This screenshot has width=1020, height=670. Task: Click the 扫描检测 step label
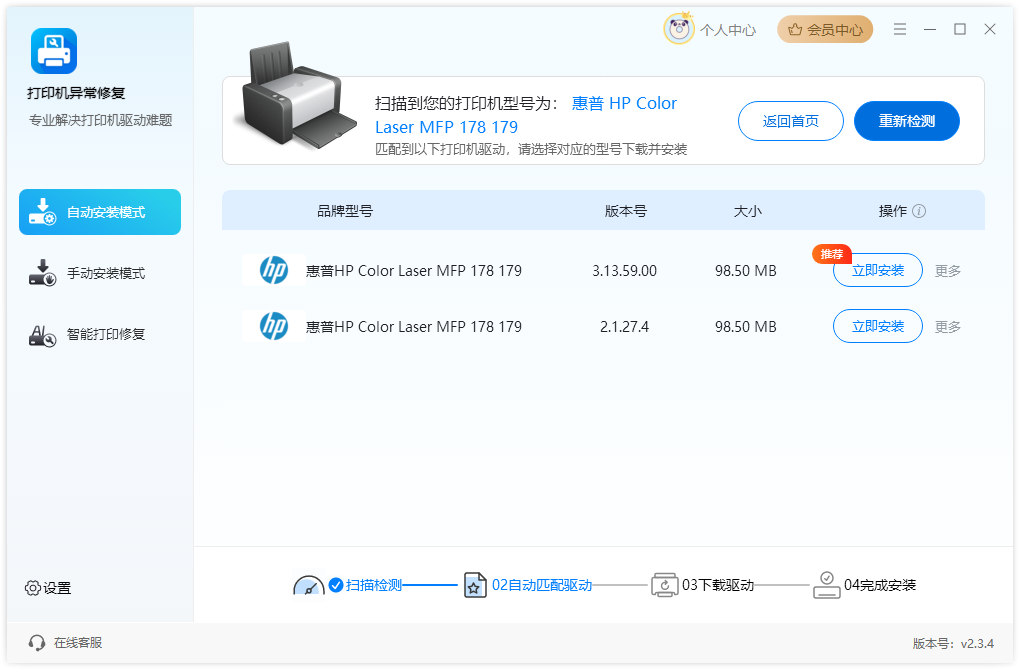pos(374,585)
